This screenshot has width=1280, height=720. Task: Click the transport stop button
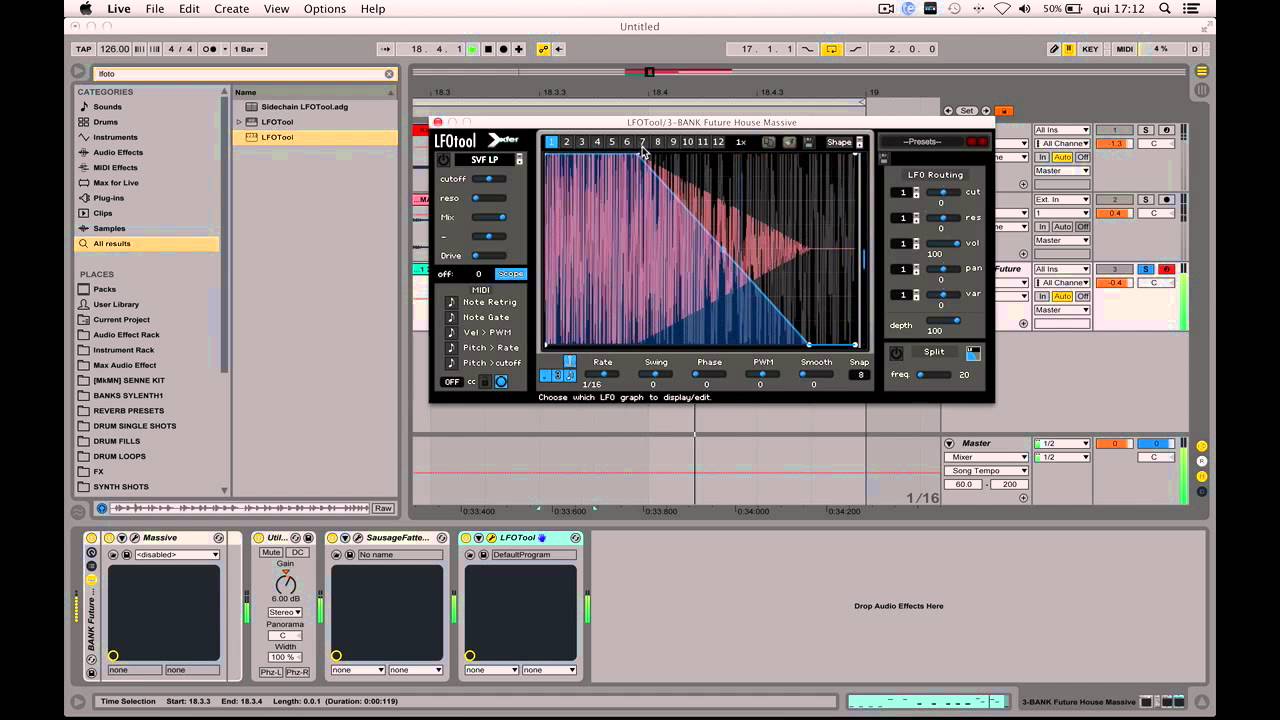coord(488,49)
